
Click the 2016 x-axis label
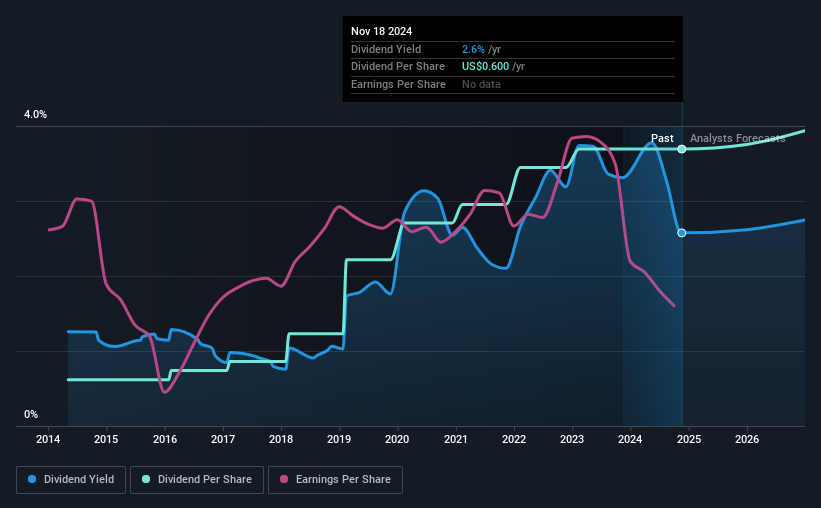pyautogui.click(x=165, y=439)
